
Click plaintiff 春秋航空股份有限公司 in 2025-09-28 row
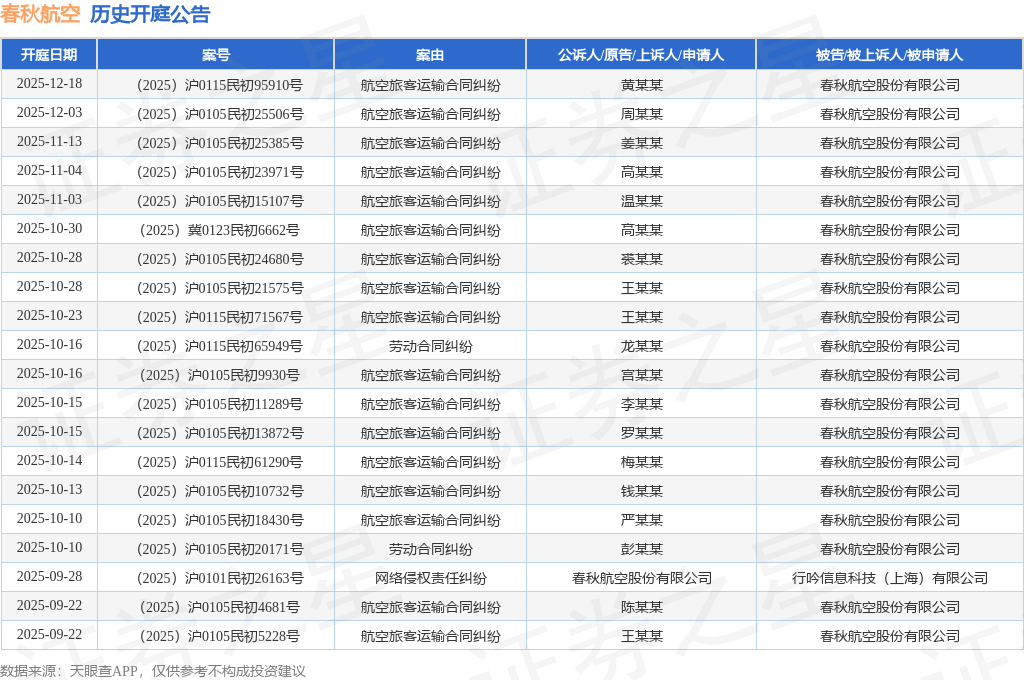click(641, 578)
